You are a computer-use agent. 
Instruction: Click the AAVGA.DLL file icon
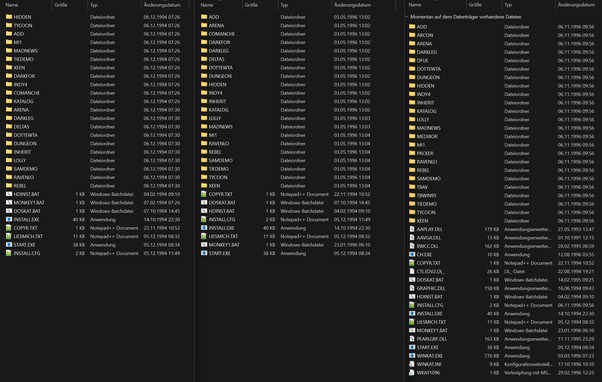[412, 238]
